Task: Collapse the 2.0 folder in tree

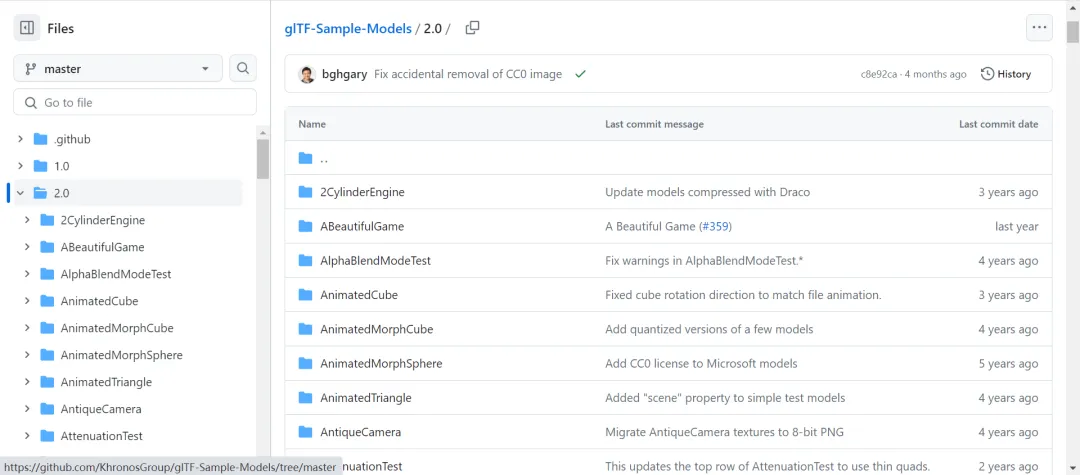Action: coord(21,193)
